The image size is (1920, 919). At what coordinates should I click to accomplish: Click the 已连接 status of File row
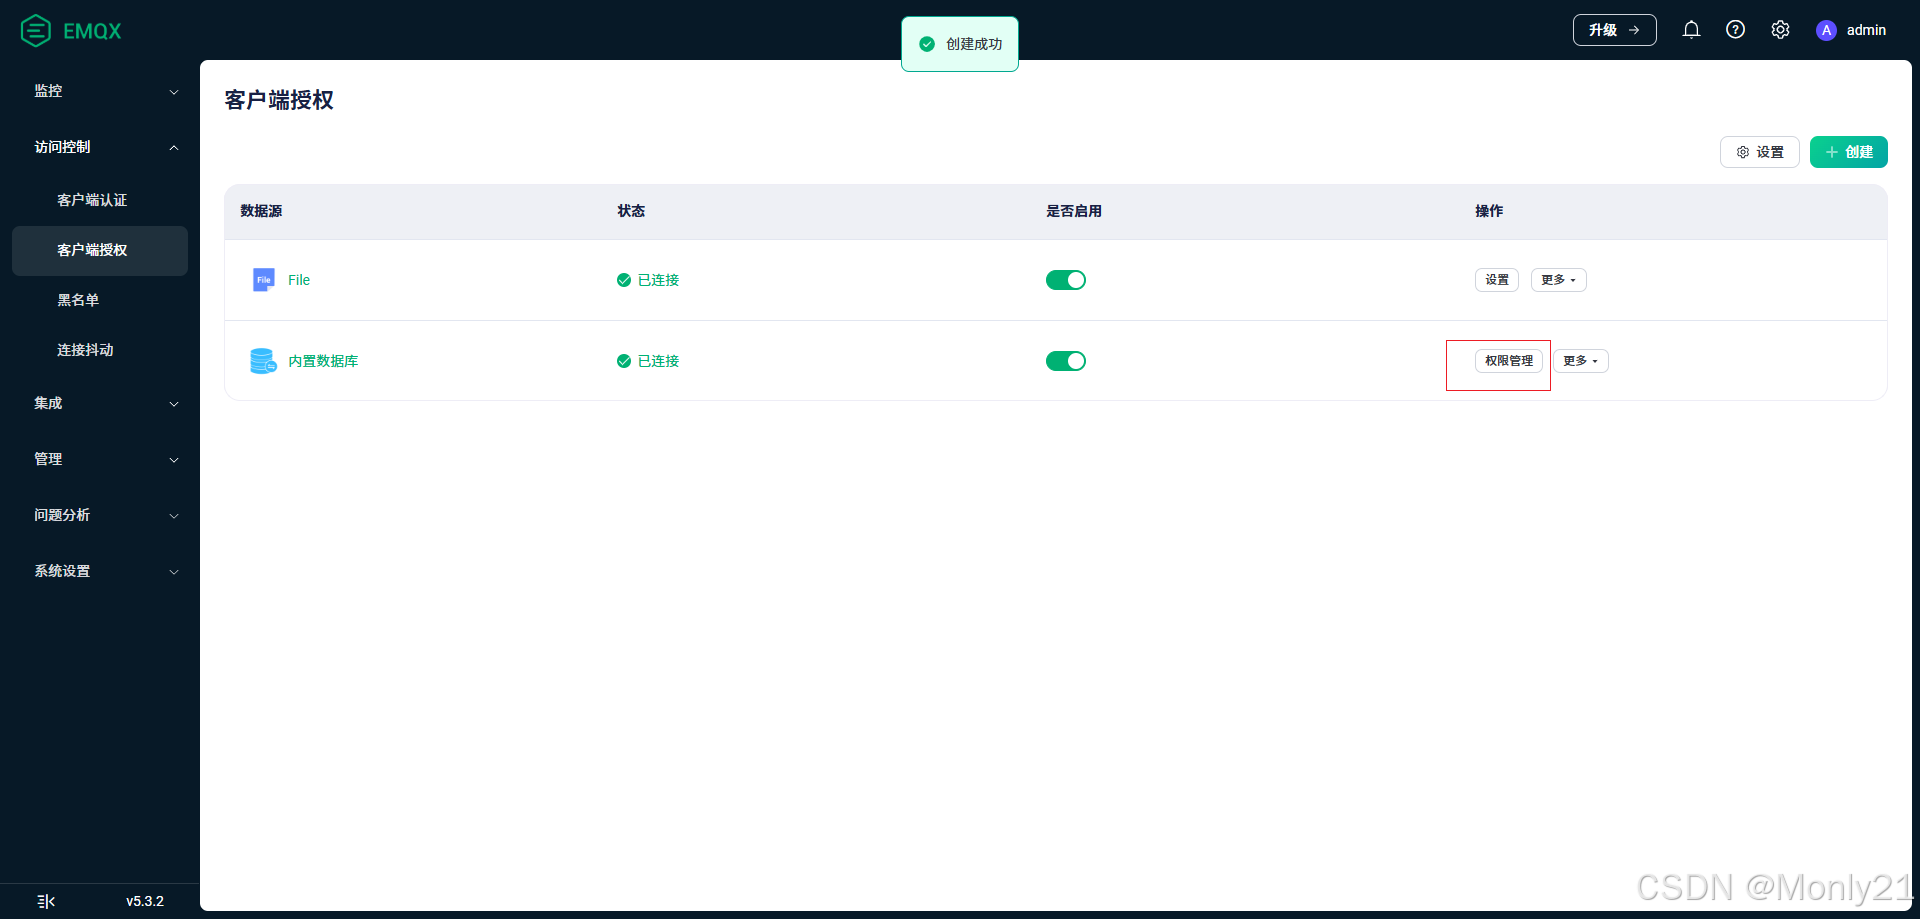click(x=648, y=280)
